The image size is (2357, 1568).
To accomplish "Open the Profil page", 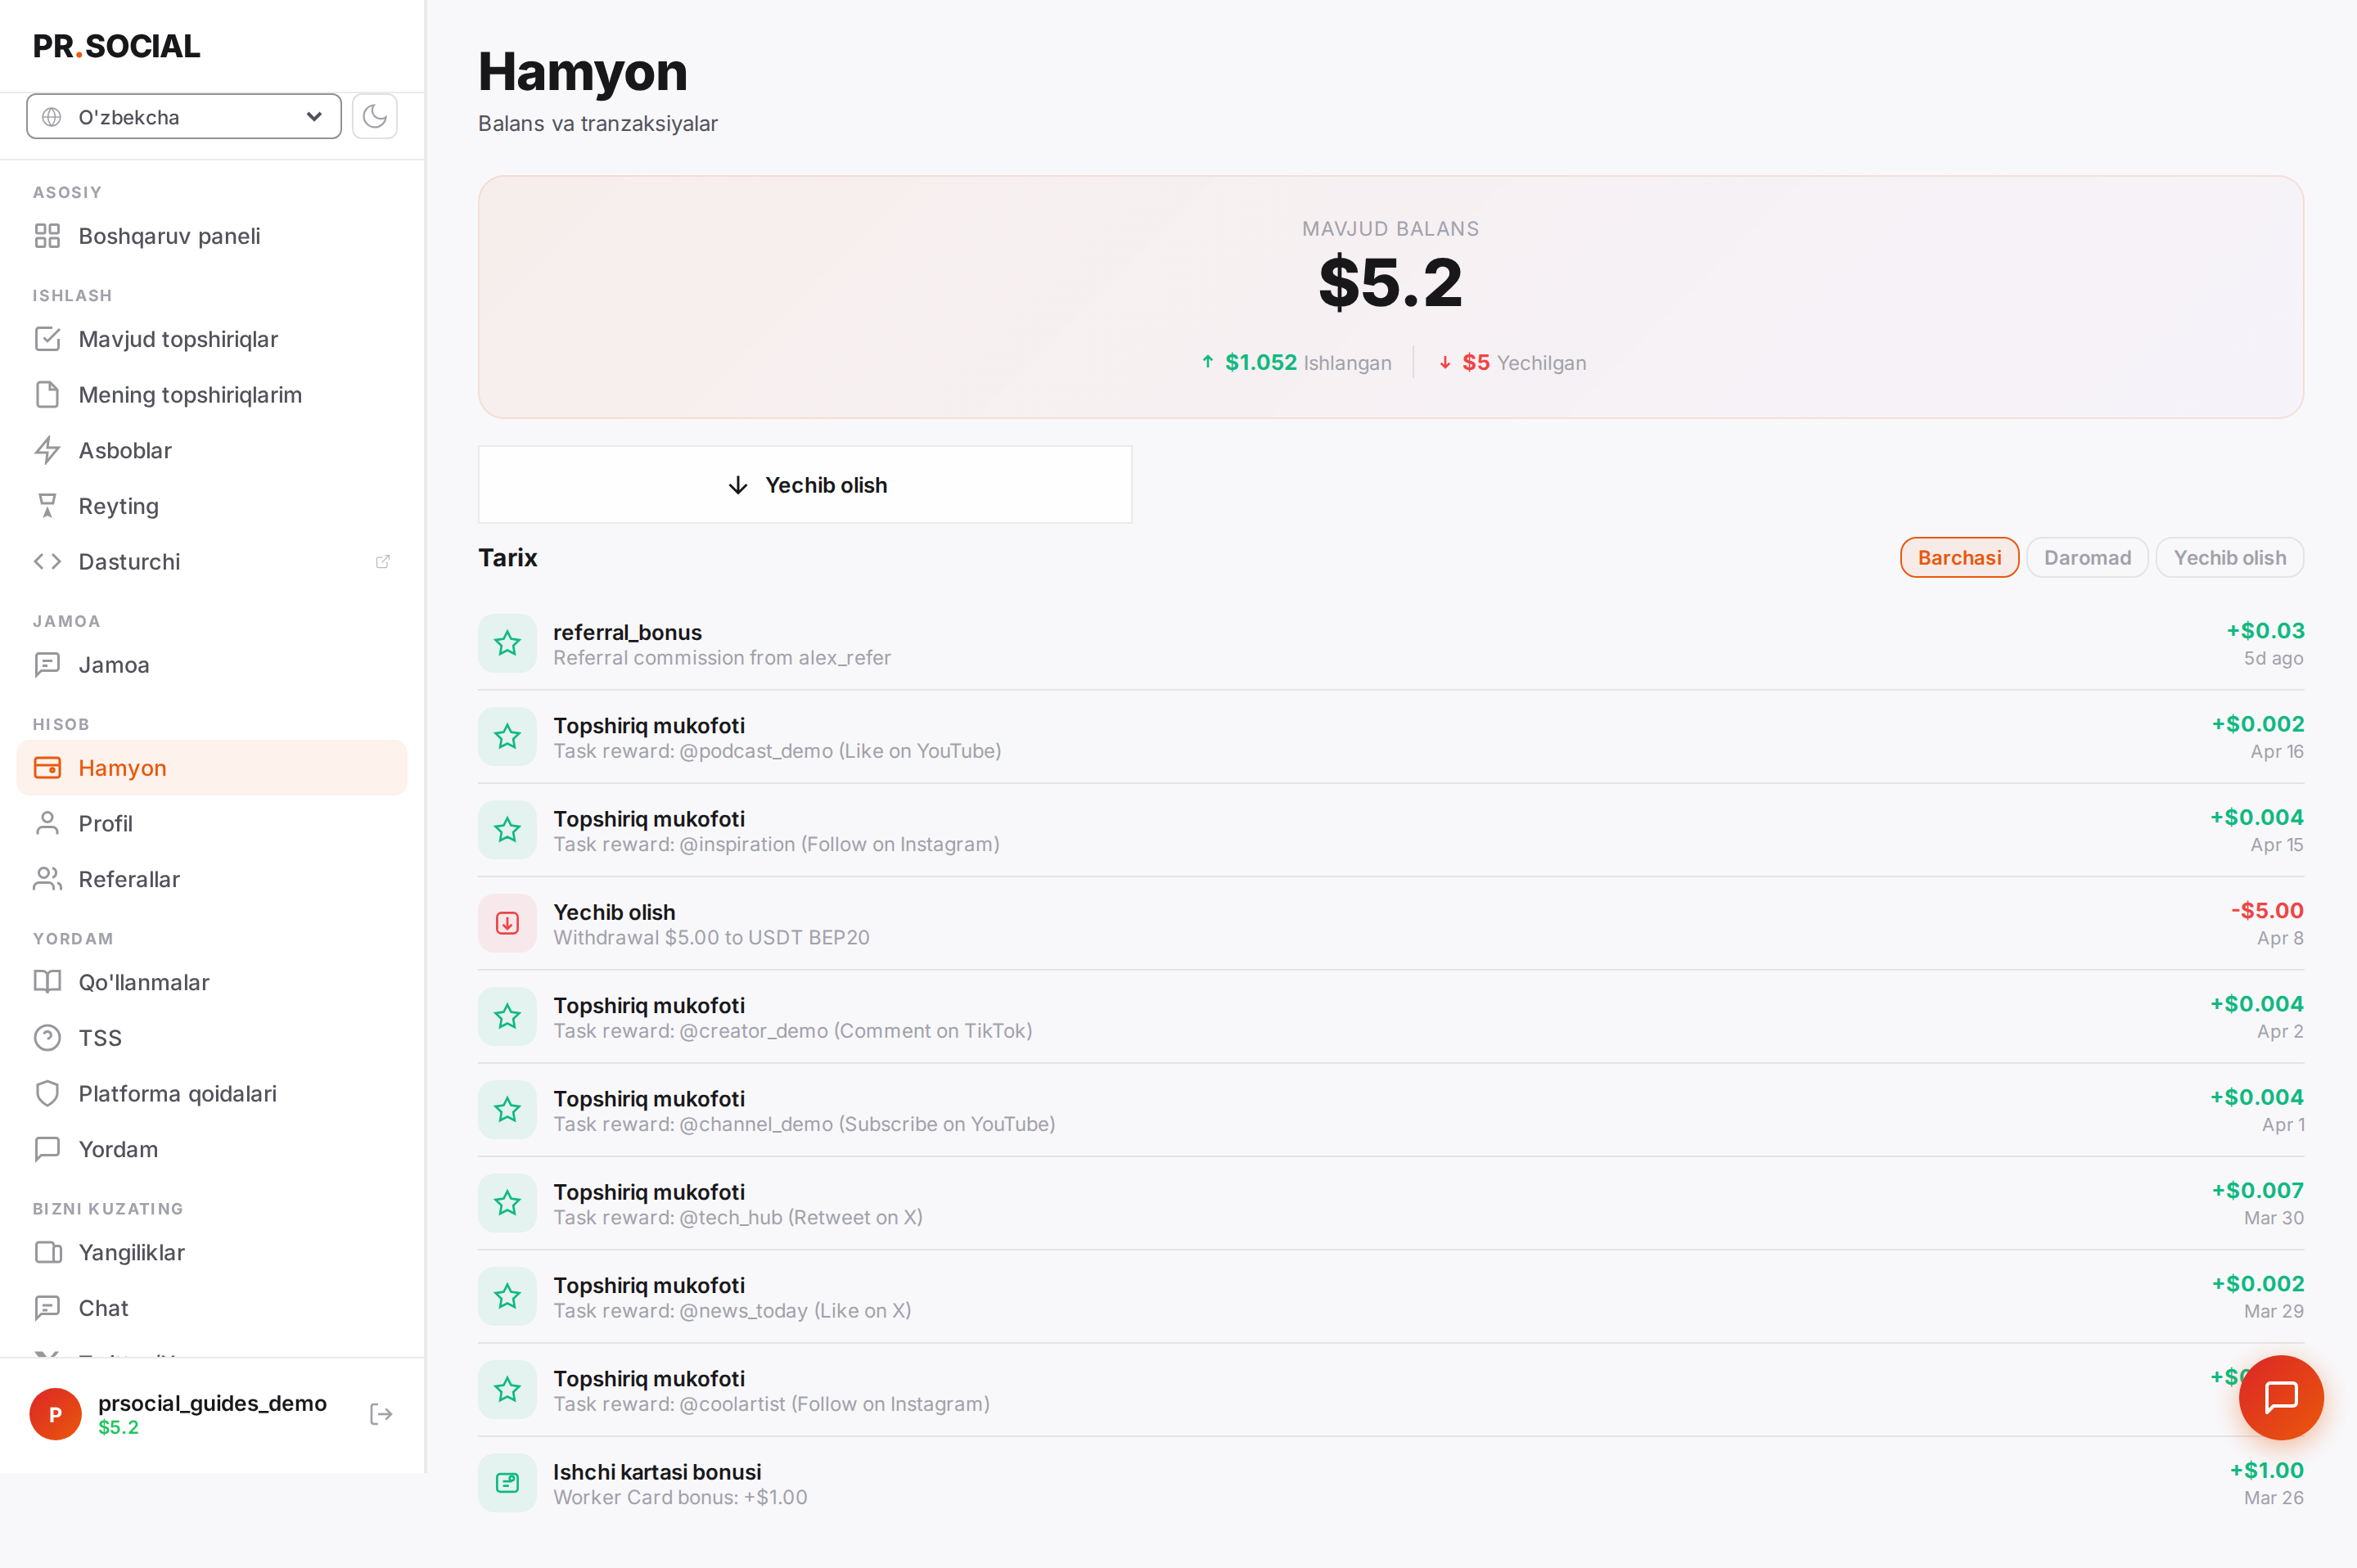I will tap(212, 823).
